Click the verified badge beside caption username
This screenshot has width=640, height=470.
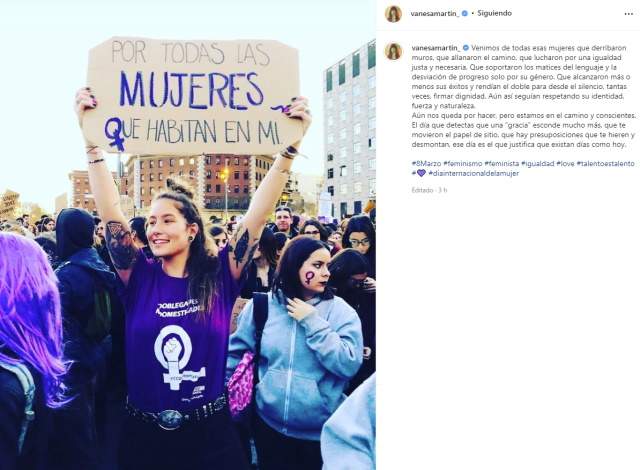click(465, 48)
